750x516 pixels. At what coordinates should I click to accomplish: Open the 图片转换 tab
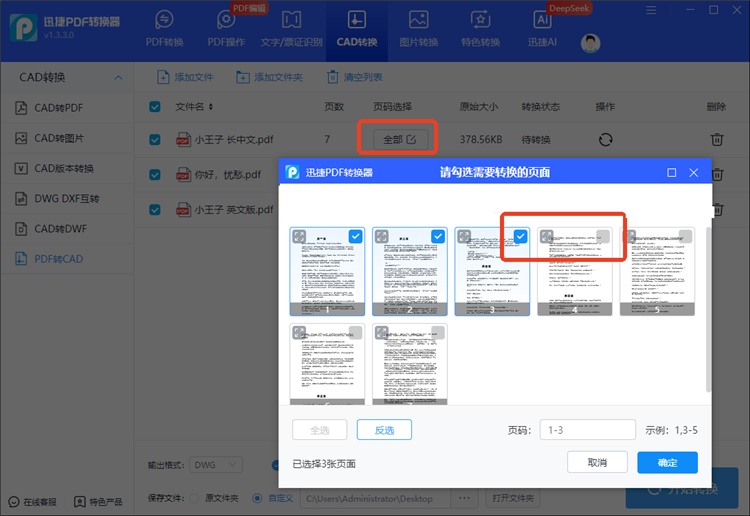pyautogui.click(x=419, y=30)
